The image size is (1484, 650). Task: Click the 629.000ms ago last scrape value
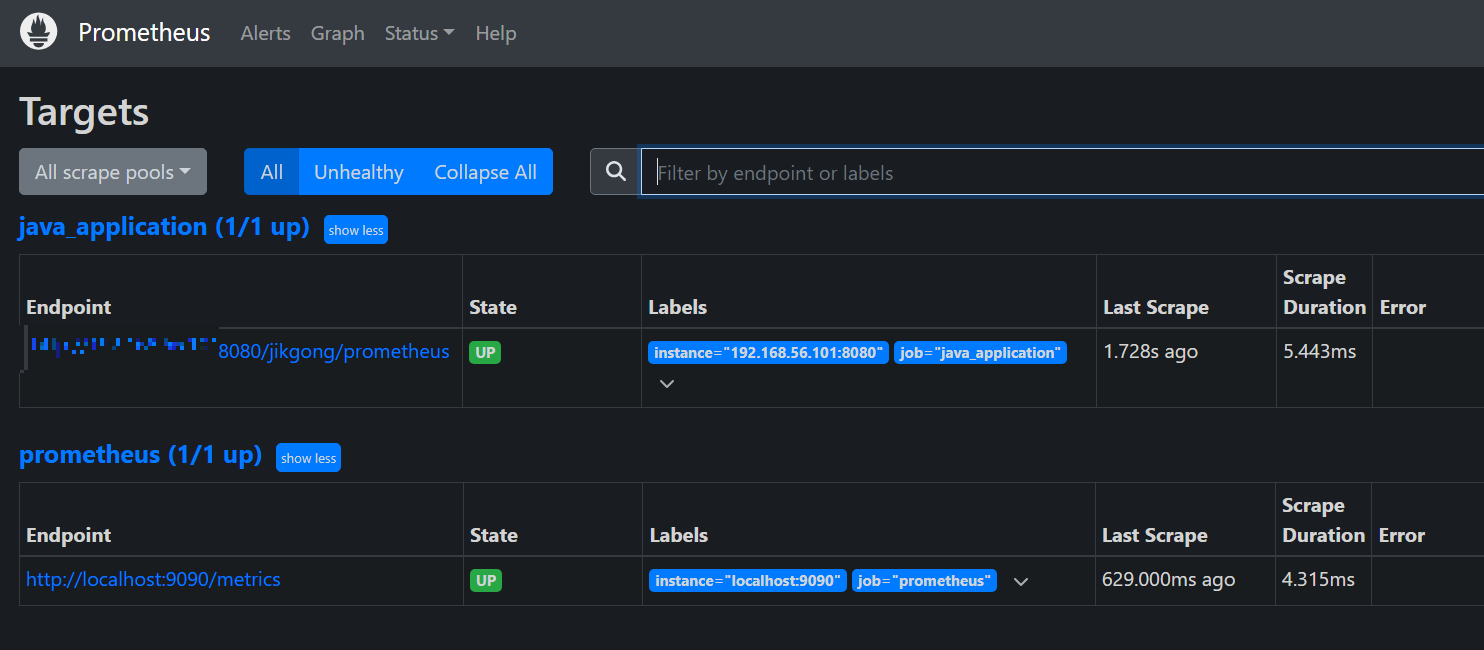click(x=1168, y=580)
